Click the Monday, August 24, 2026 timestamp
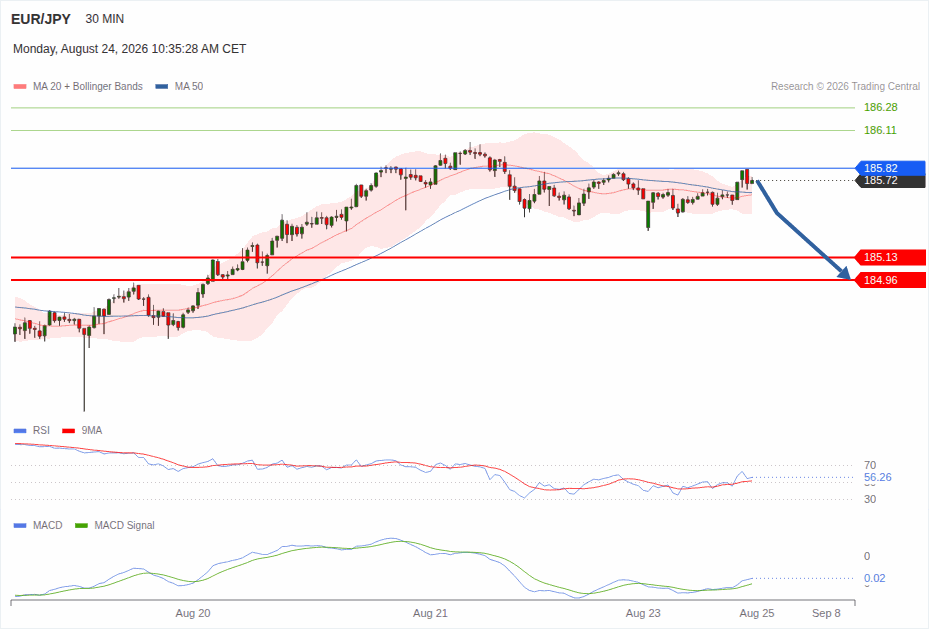This screenshot has height=629, width=929. coord(130,49)
